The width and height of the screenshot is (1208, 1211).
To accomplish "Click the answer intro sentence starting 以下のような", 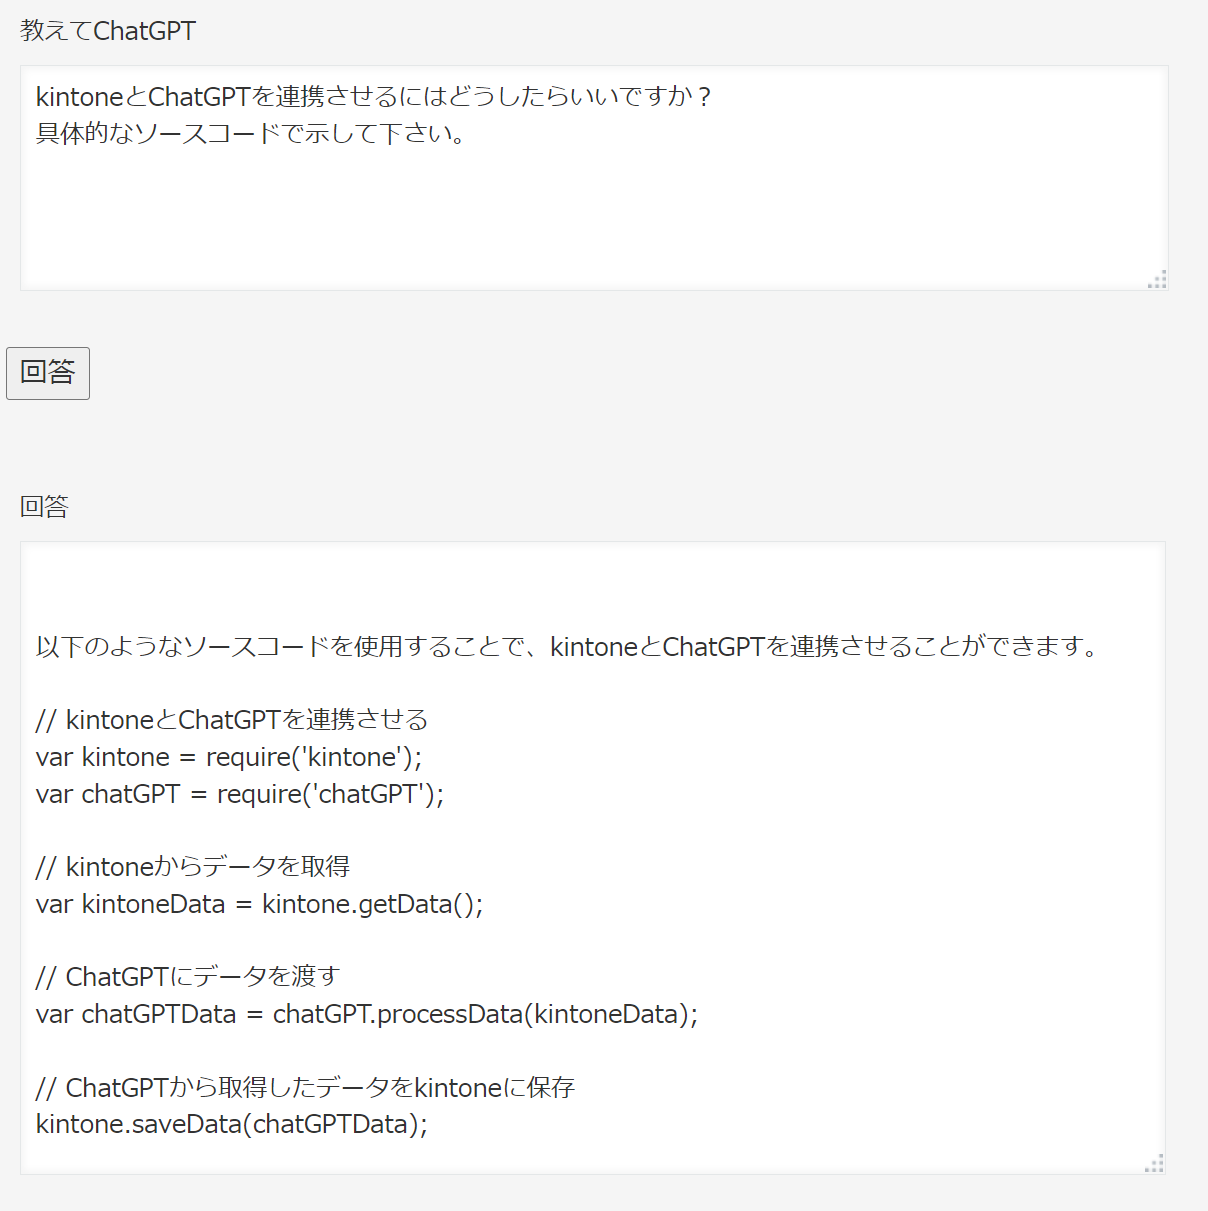I will (566, 647).
